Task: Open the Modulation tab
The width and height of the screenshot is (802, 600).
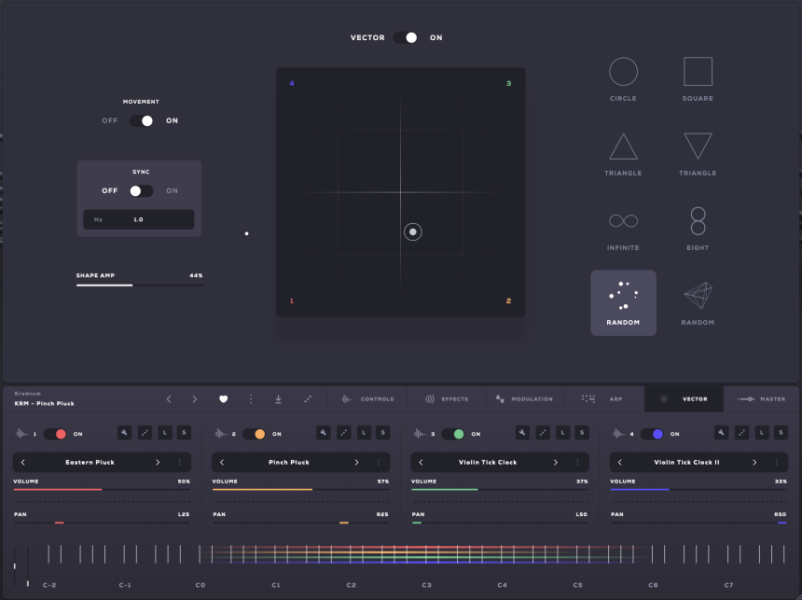Action: tap(525, 398)
